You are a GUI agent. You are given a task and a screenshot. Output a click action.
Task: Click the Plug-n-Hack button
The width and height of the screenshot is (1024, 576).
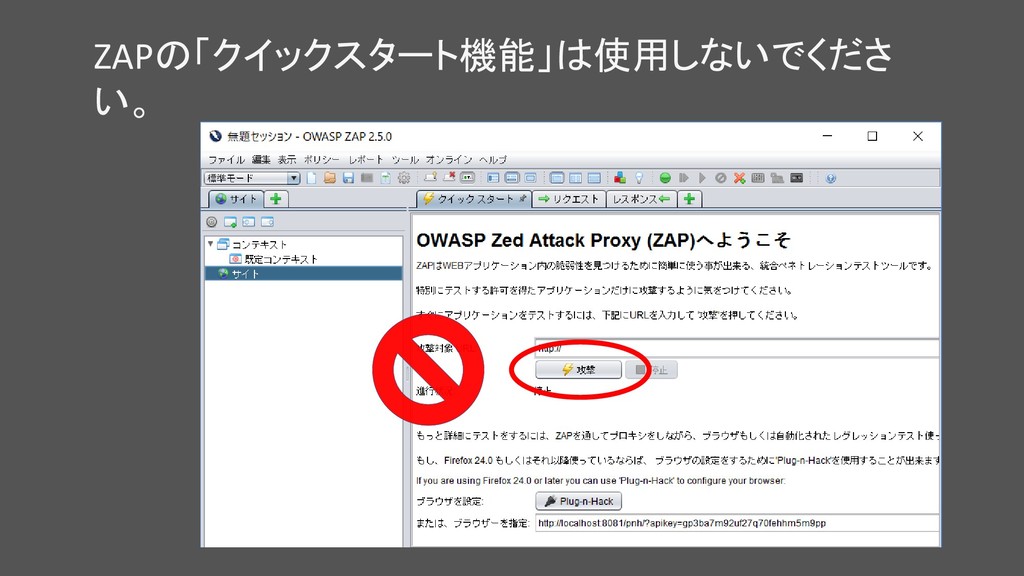[578, 501]
